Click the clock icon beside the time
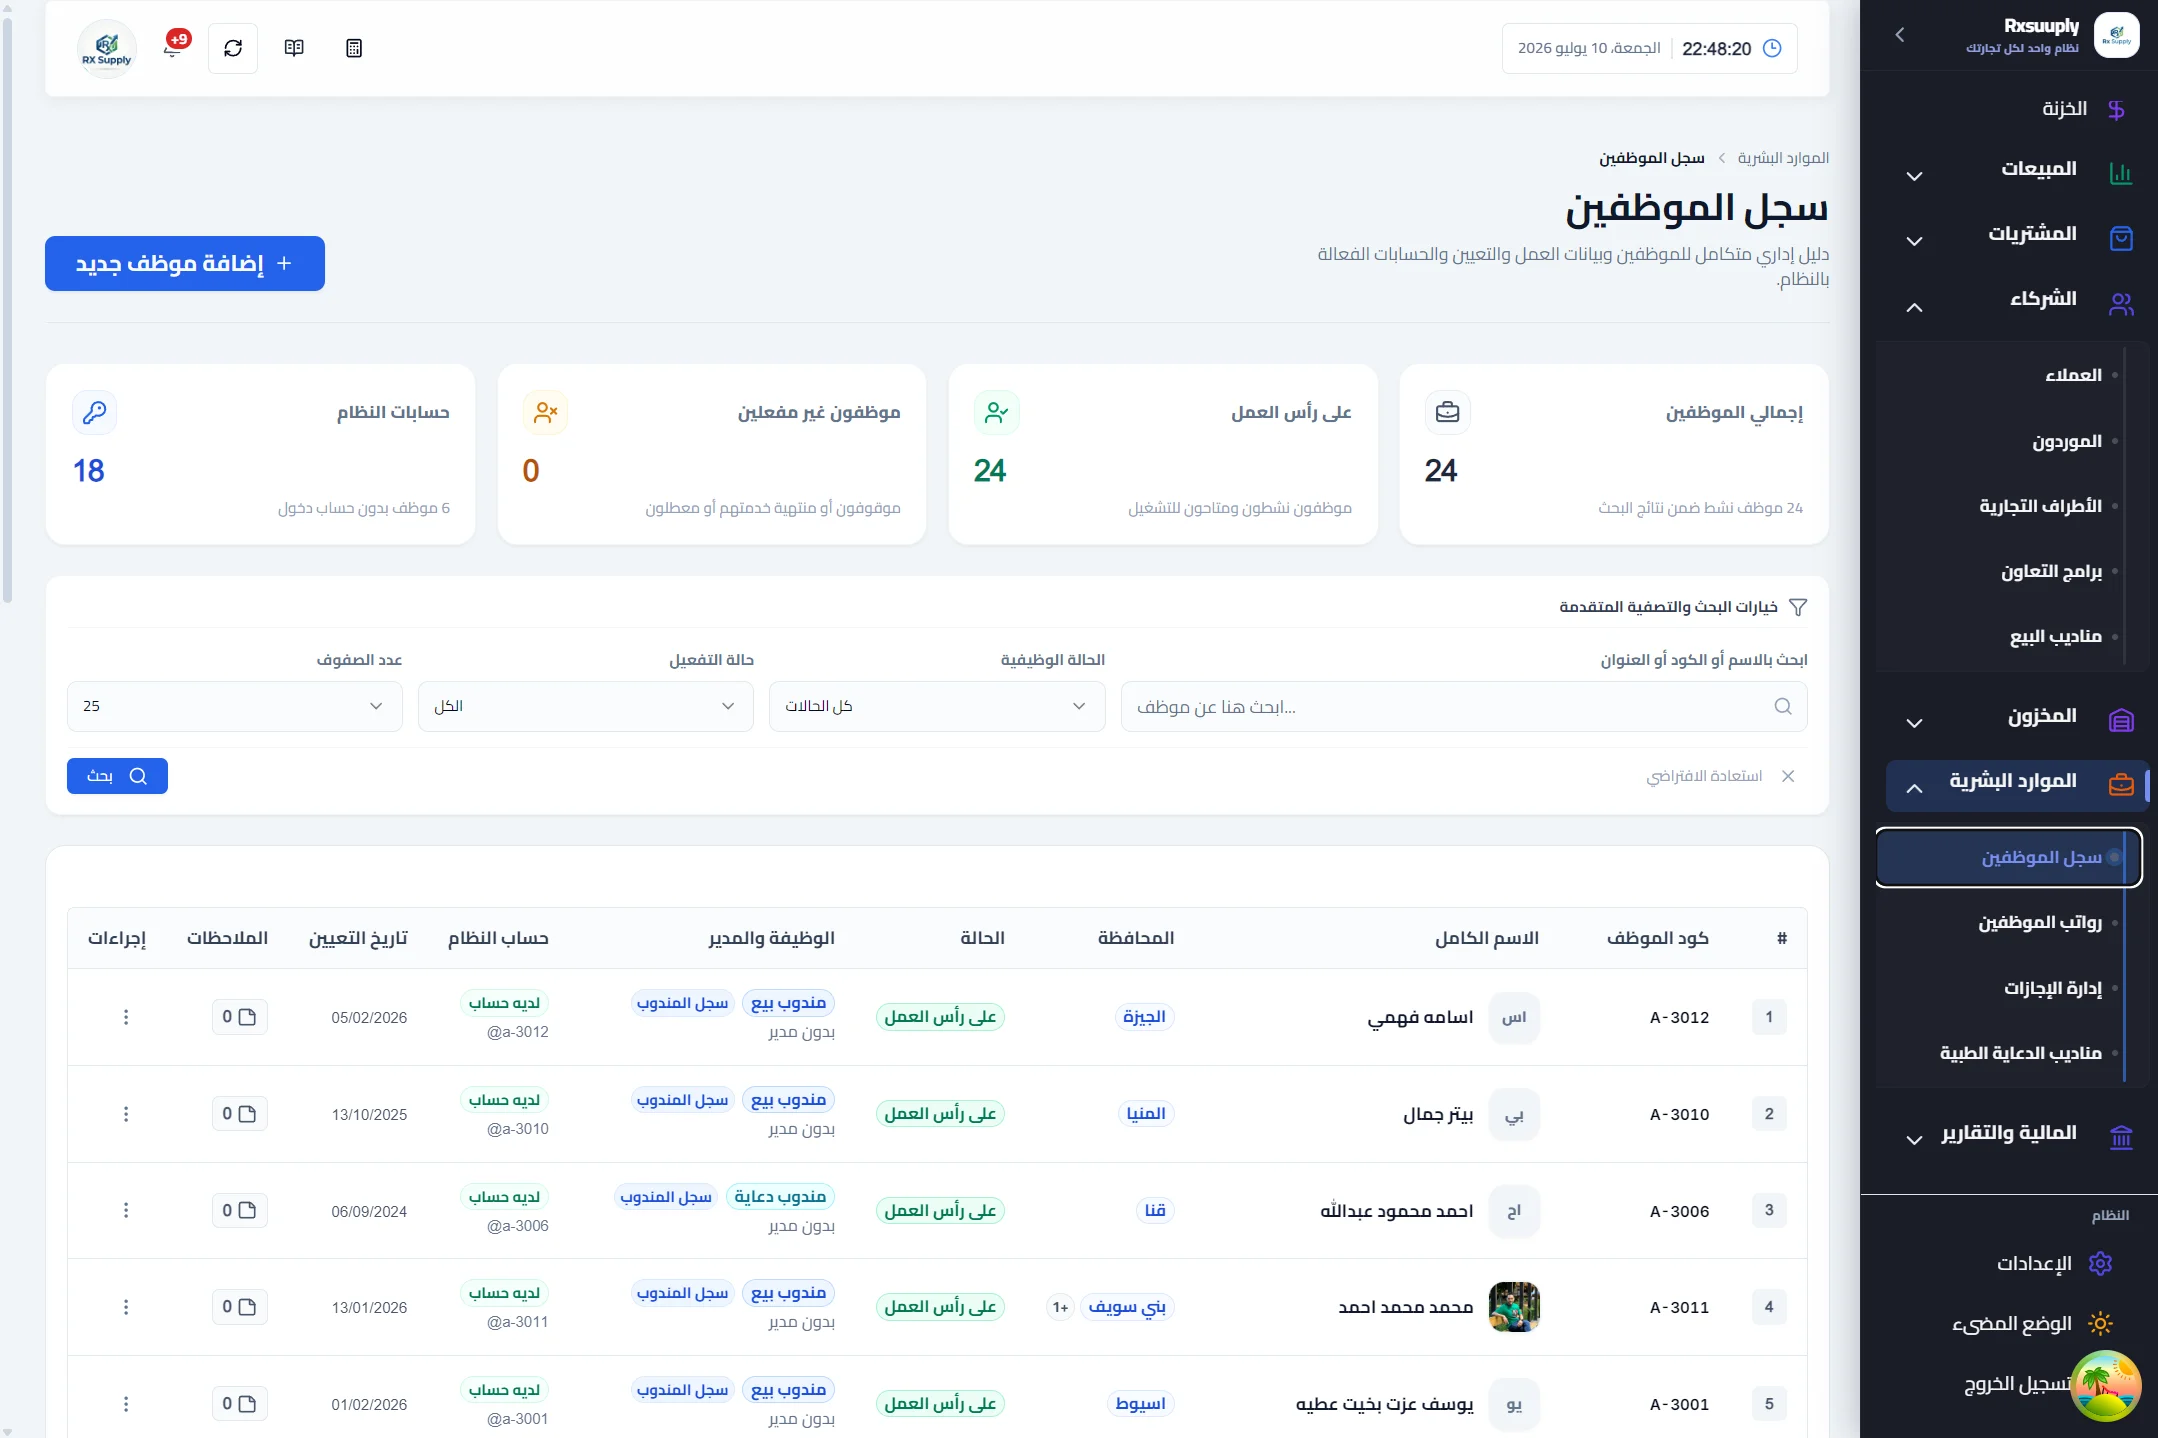This screenshot has width=2158, height=1438. pyautogui.click(x=1772, y=48)
